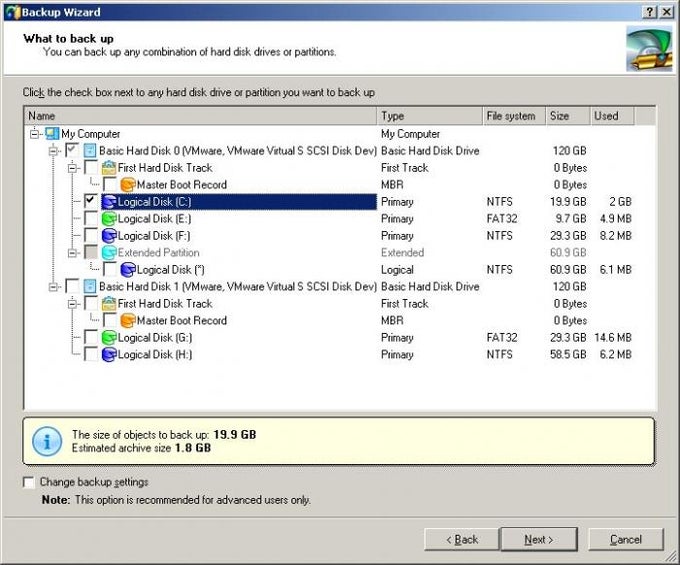Viewport: 680px width, 565px height.
Task: Check the Logical Disk (*) checkbox
Action: 110,270
